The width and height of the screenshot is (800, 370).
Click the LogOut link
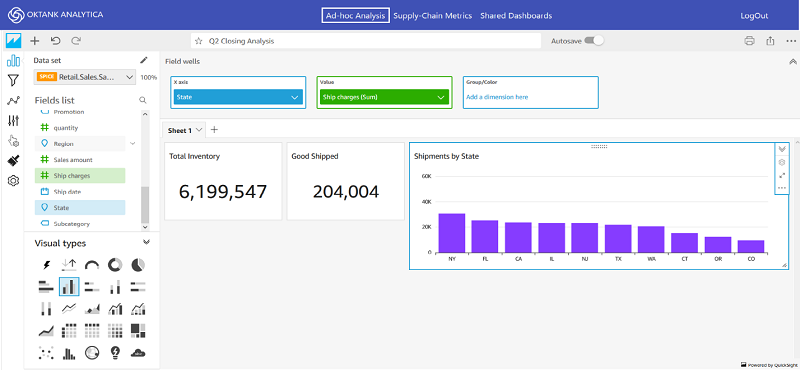coord(754,16)
